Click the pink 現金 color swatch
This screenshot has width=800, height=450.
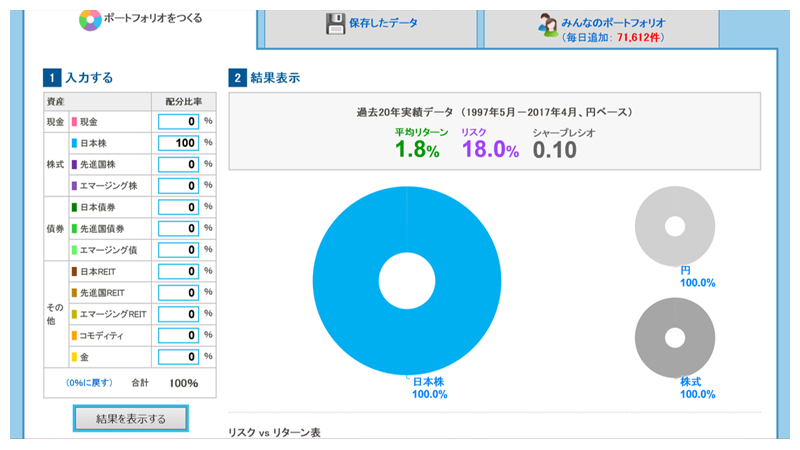click(74, 122)
